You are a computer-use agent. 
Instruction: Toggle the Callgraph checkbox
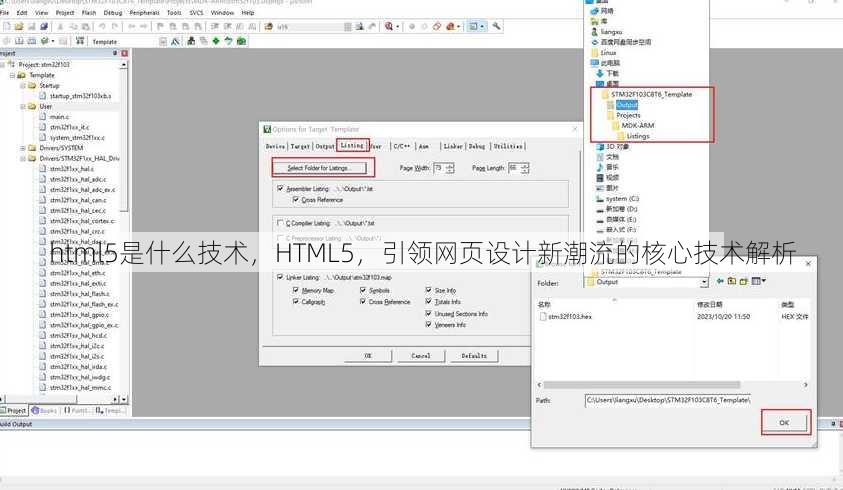296,302
